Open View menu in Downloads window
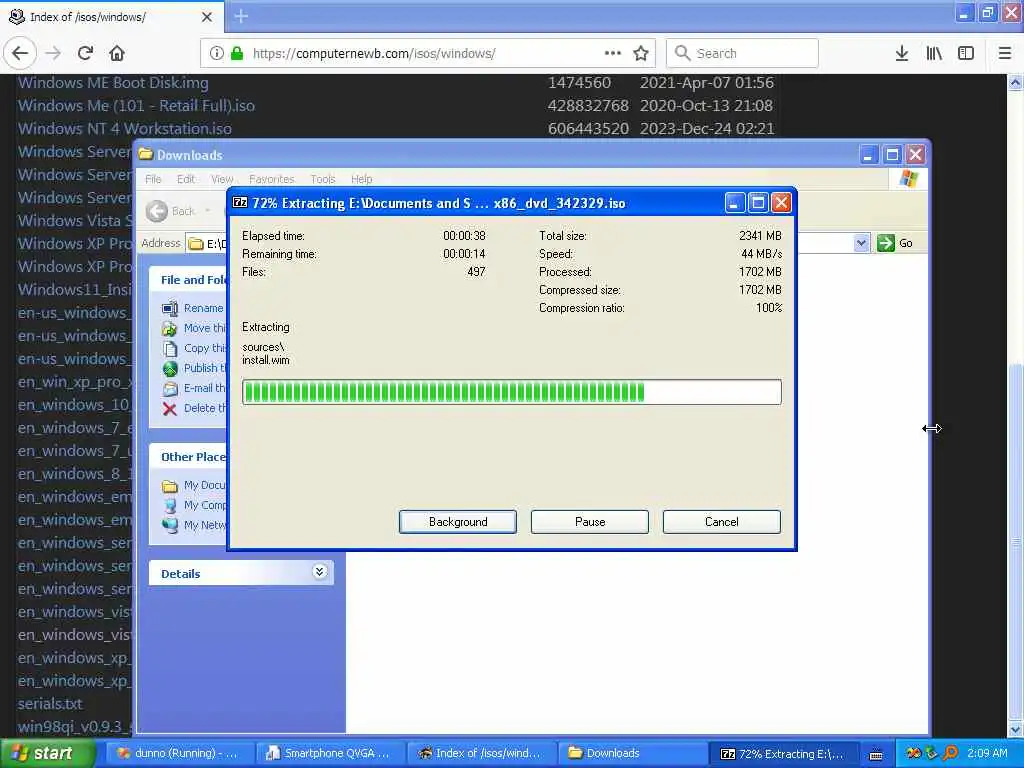Image resolution: width=1024 pixels, height=768 pixels. [222, 179]
